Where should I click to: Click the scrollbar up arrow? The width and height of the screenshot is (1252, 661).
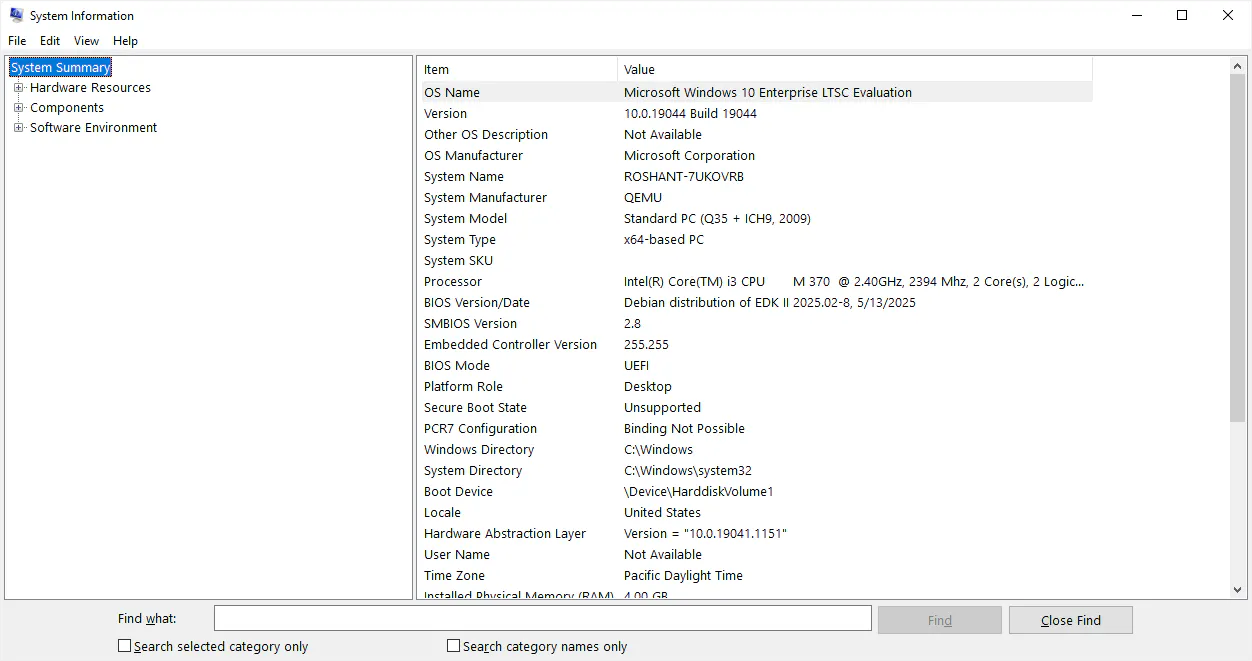(x=1238, y=65)
